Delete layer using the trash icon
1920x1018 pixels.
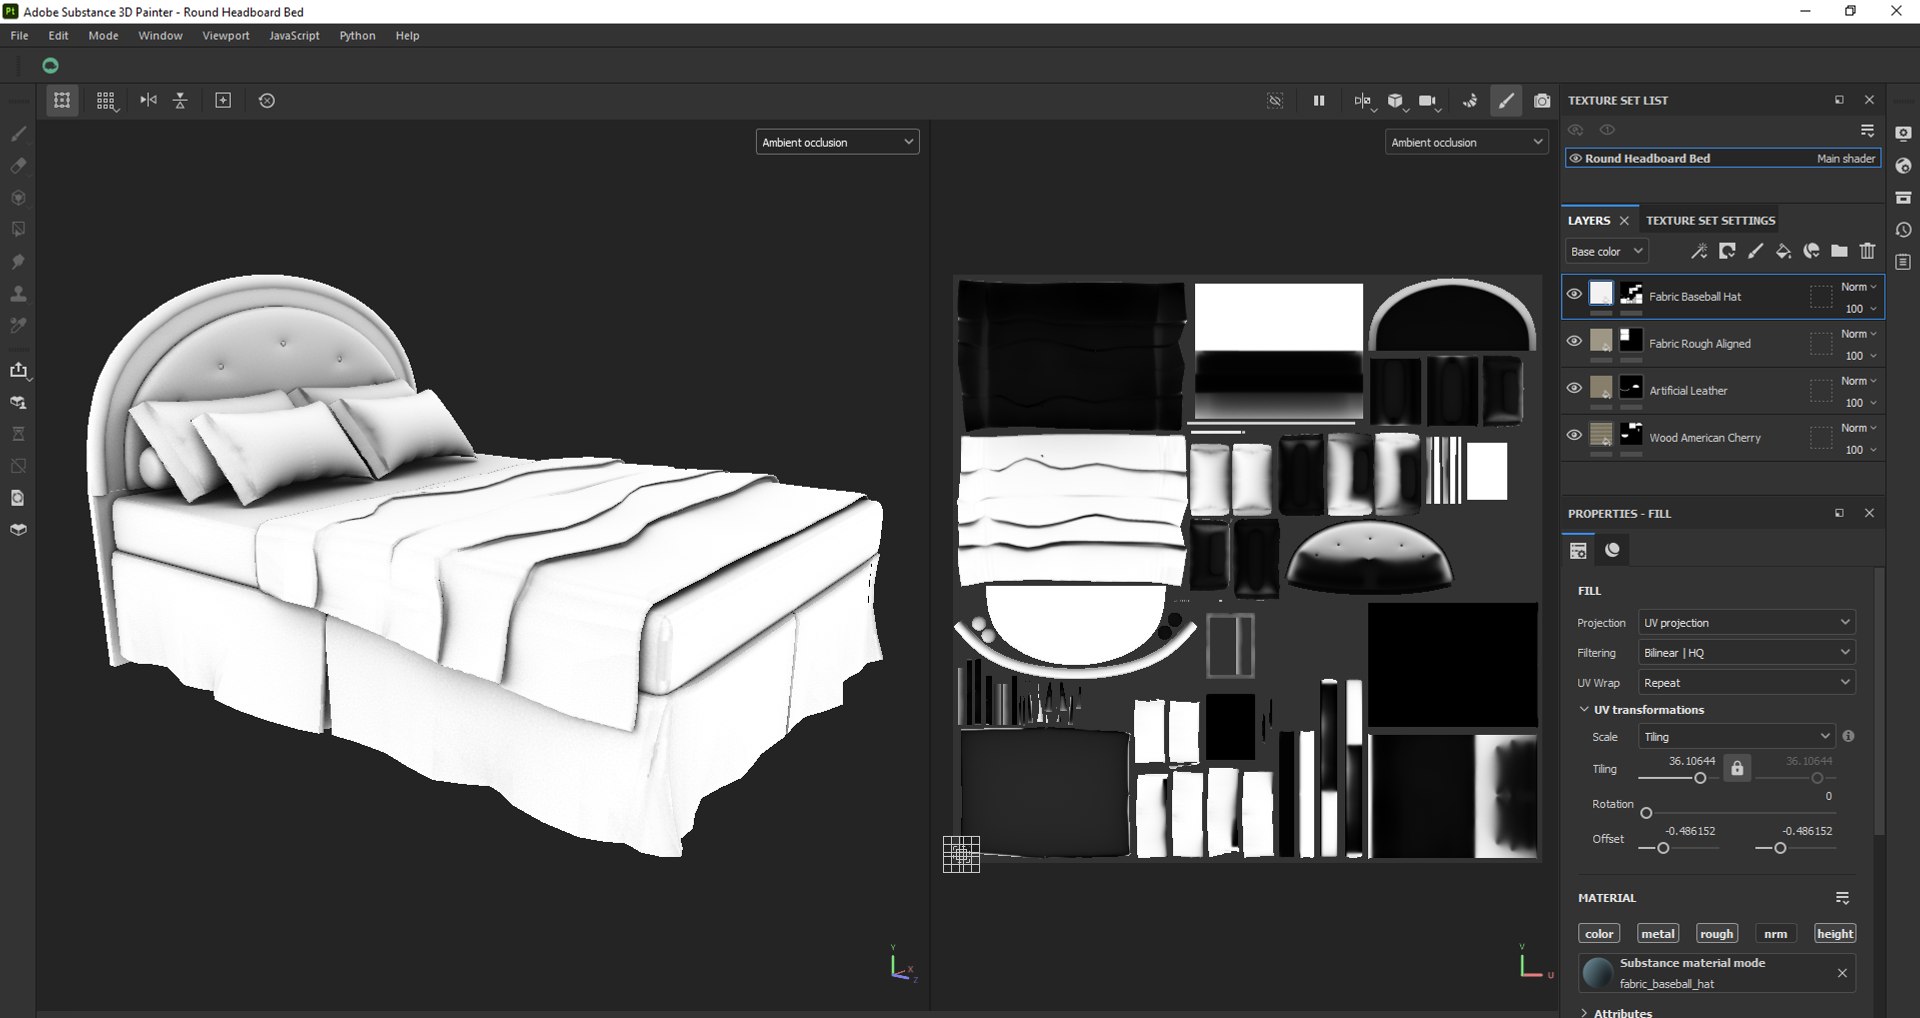click(1867, 251)
